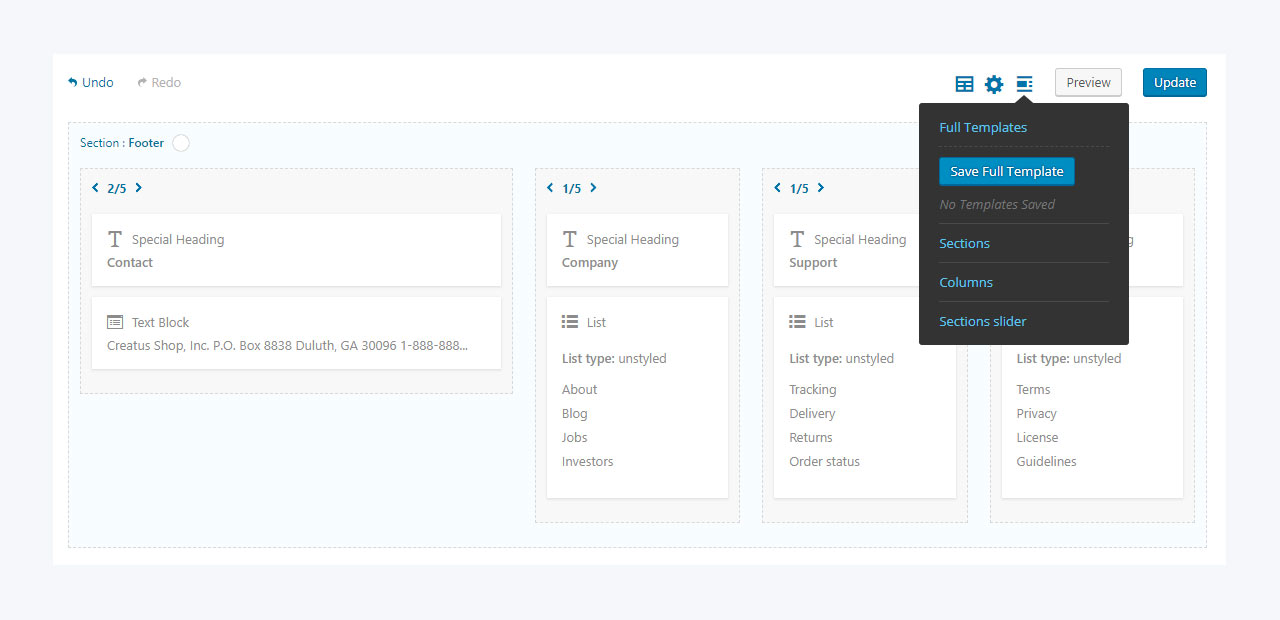This screenshot has width=1280, height=620.
Task: Click the Privacy list item
Action: [1037, 414]
